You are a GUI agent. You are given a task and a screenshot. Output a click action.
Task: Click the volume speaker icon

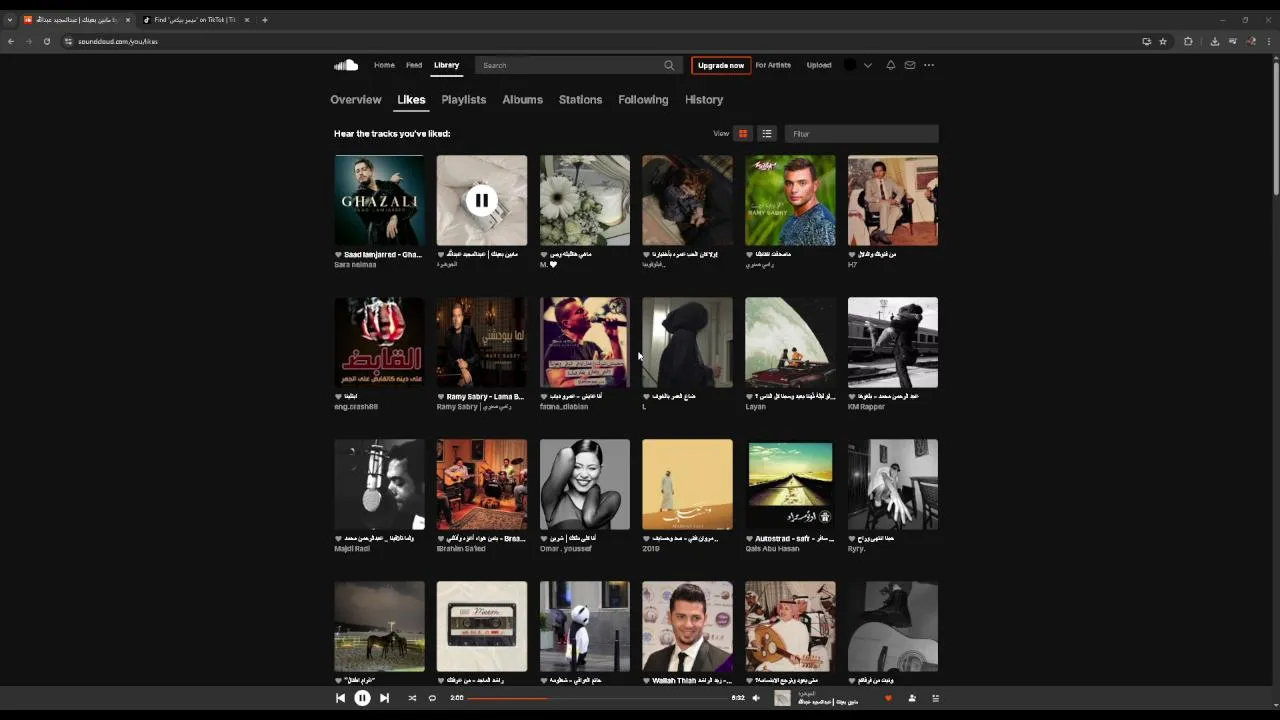coord(756,698)
